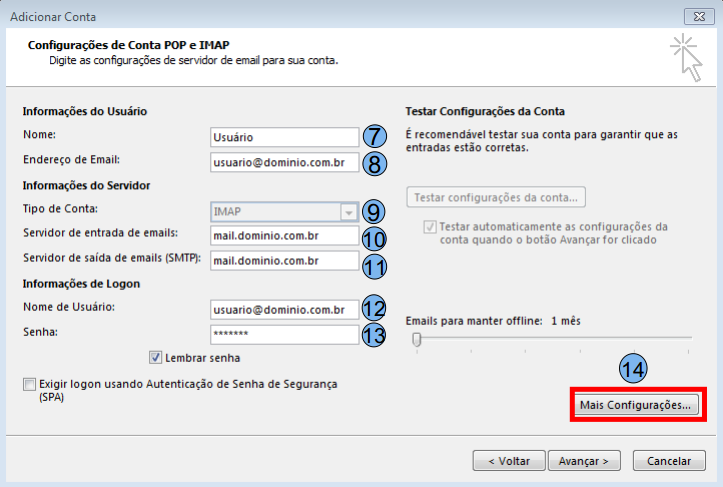Go back with the Voltar button
Image resolution: width=723 pixels, height=487 pixels.
[x=508, y=461]
